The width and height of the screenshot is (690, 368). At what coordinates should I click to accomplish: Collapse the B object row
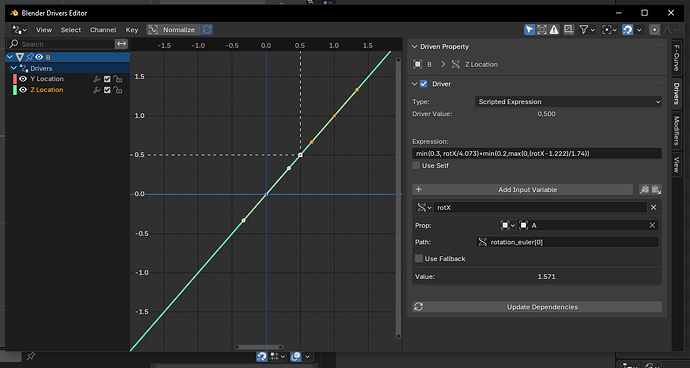point(10,57)
